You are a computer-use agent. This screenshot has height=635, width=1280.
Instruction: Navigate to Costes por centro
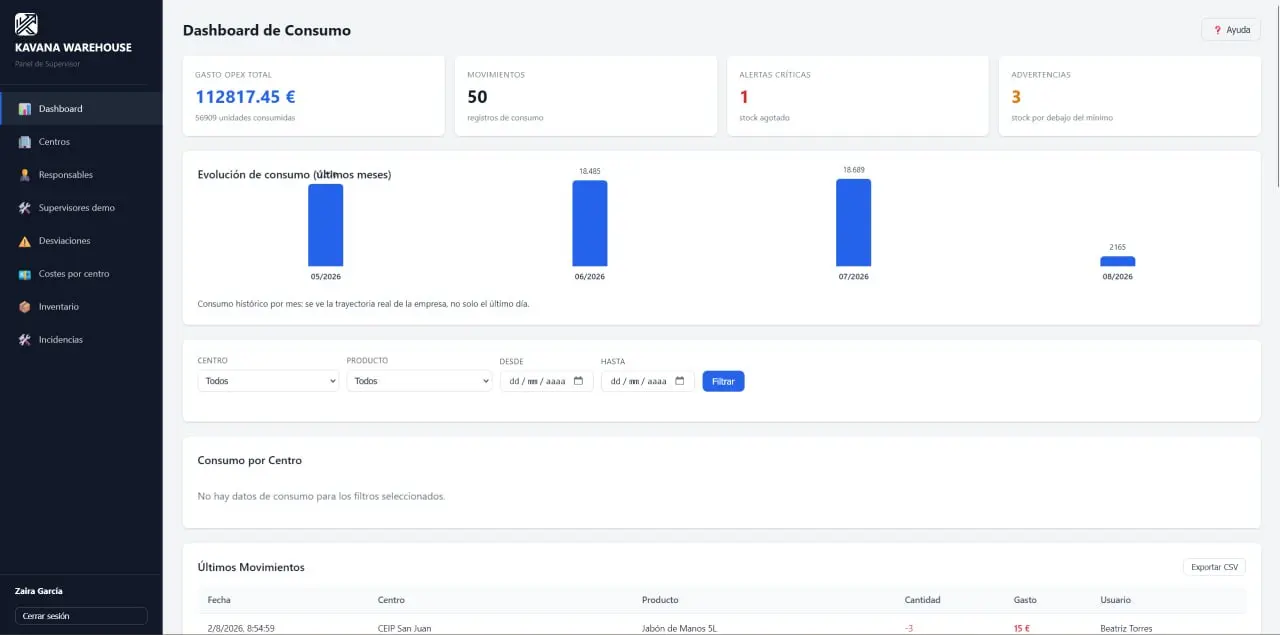click(81, 274)
